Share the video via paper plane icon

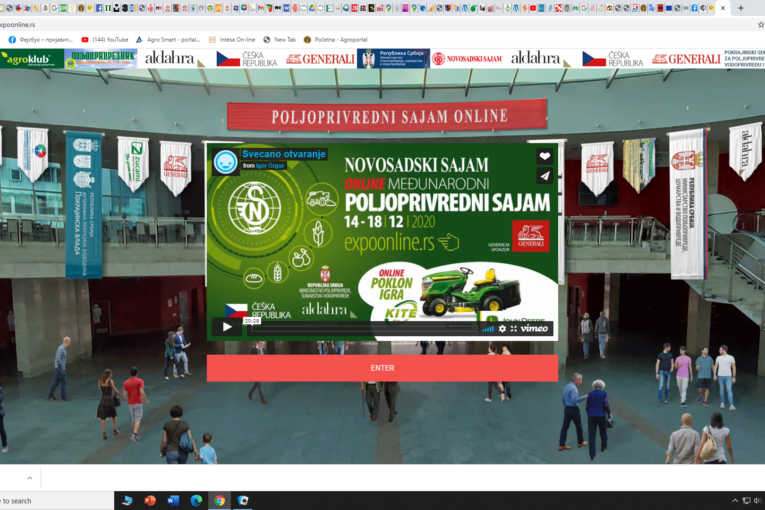[544, 176]
